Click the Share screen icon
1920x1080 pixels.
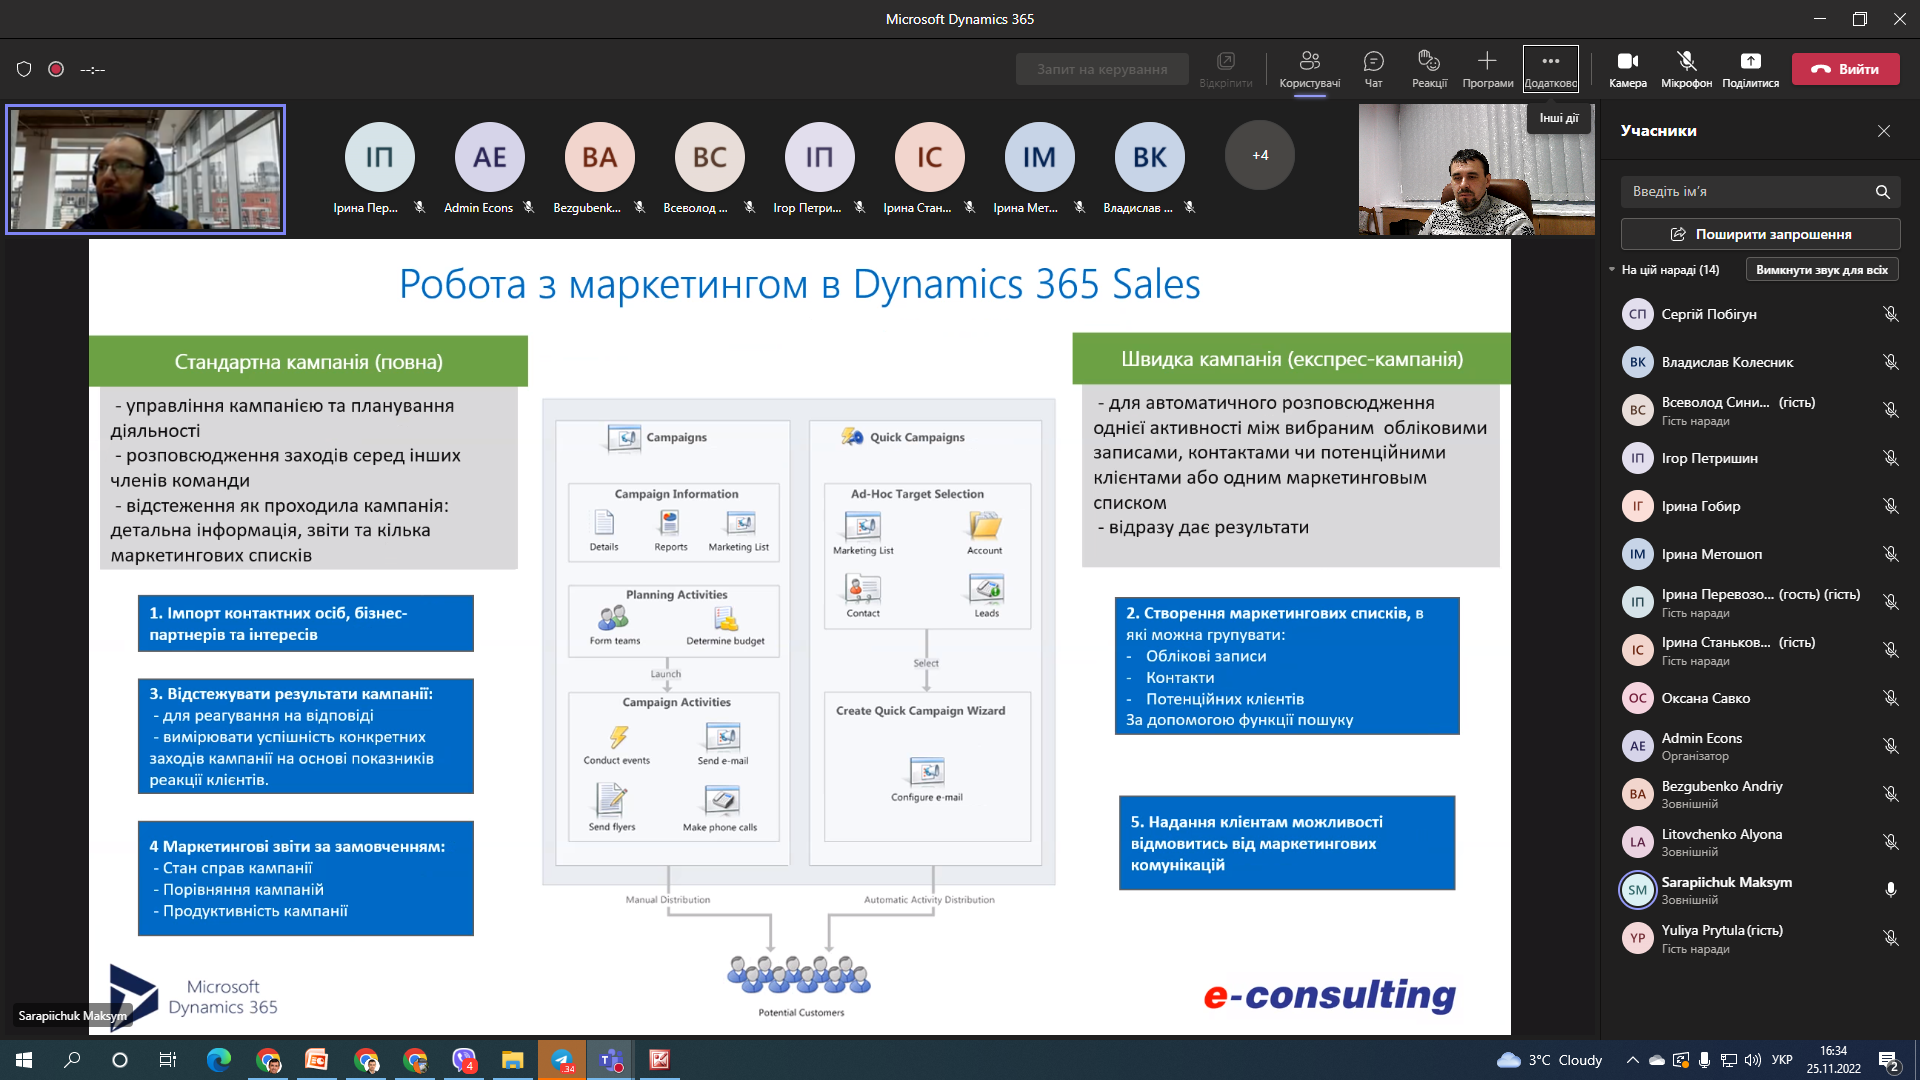[x=1750, y=62]
